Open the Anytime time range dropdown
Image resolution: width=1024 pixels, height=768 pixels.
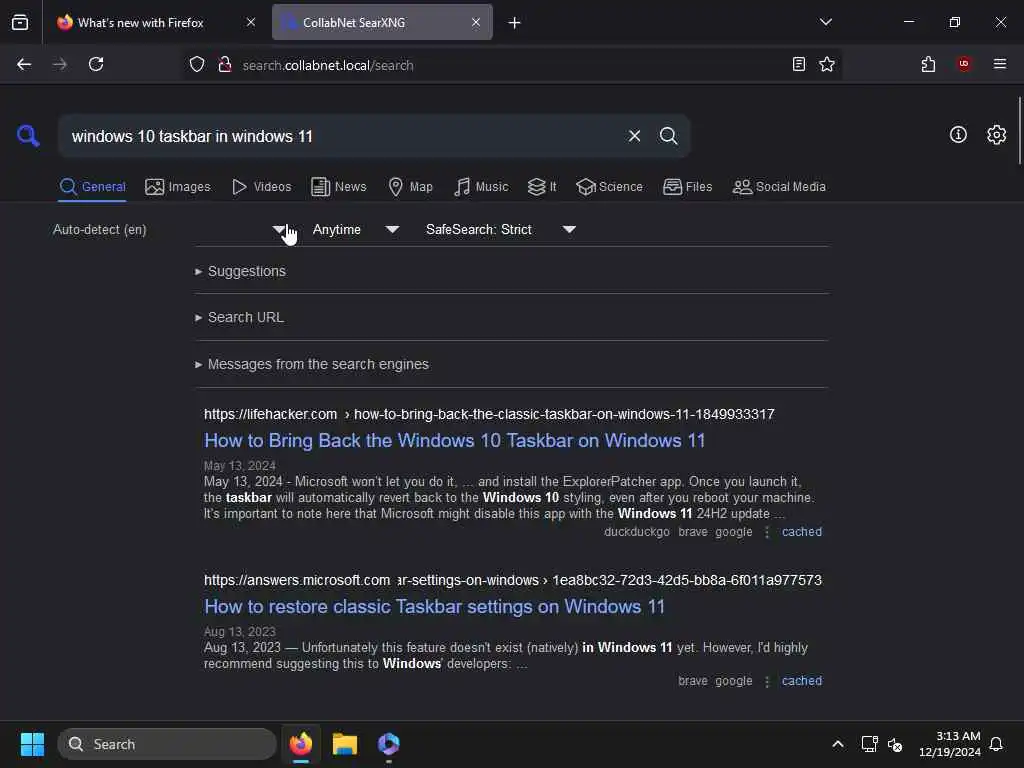355,230
